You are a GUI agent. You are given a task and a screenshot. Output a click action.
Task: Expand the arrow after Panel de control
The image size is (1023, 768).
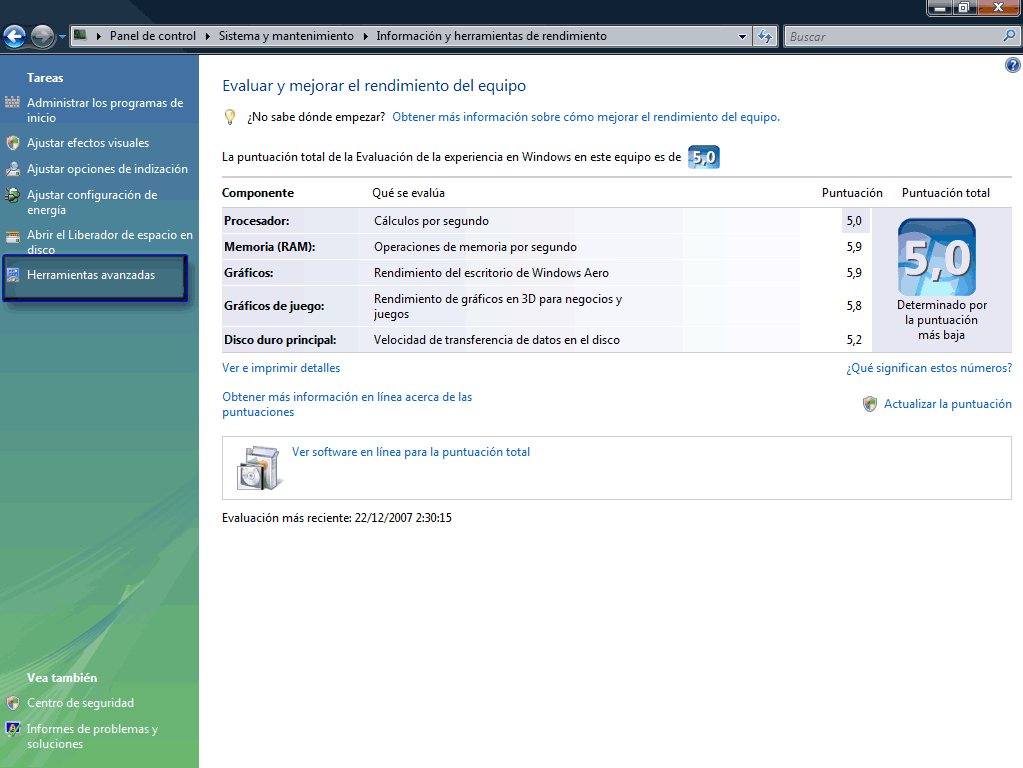pos(208,36)
